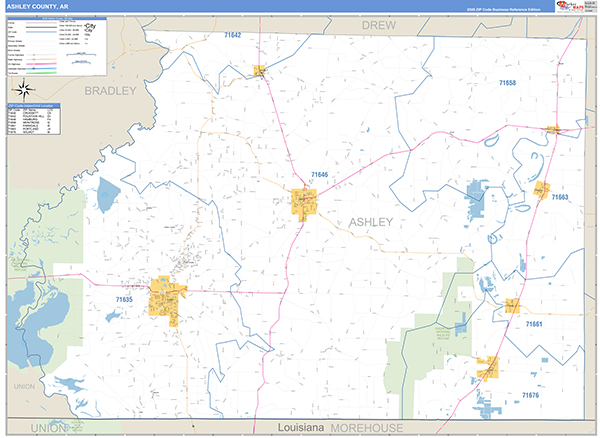Click the 'BRADLEY' county label

point(110,91)
